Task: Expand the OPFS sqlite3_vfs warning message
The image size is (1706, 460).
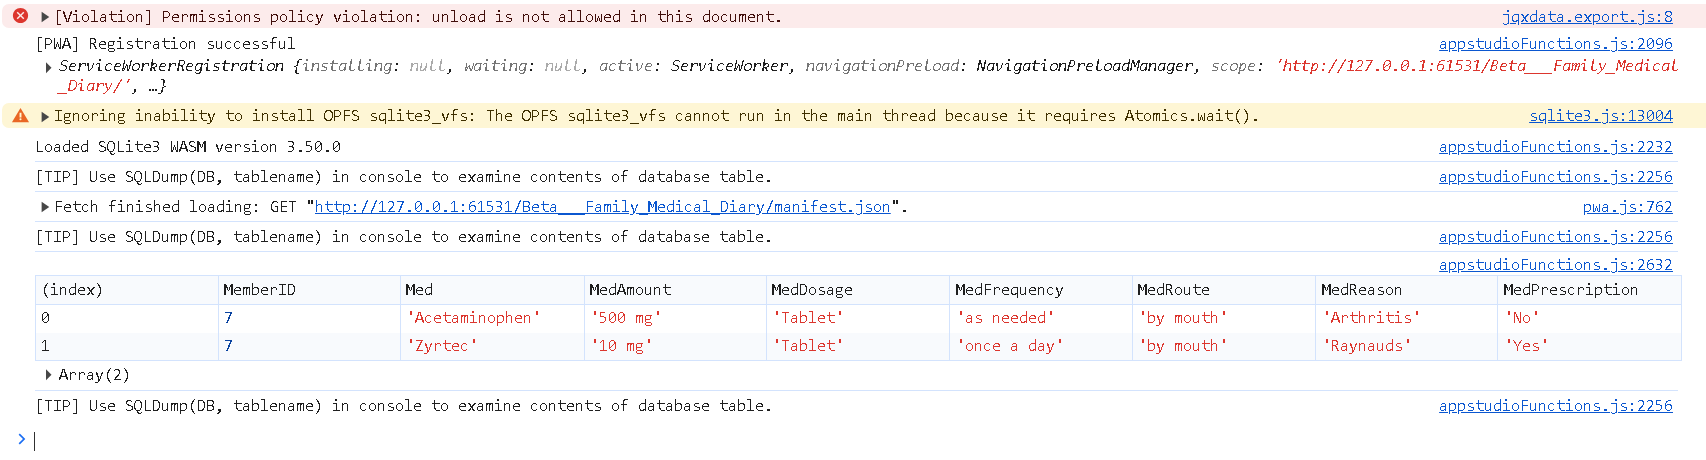Action: click(45, 117)
